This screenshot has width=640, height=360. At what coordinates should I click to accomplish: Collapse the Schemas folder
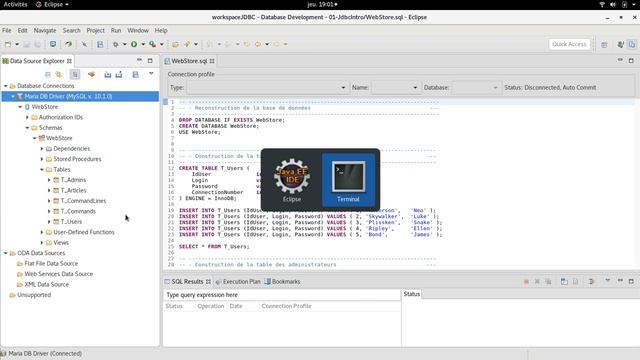[x=27, y=128]
